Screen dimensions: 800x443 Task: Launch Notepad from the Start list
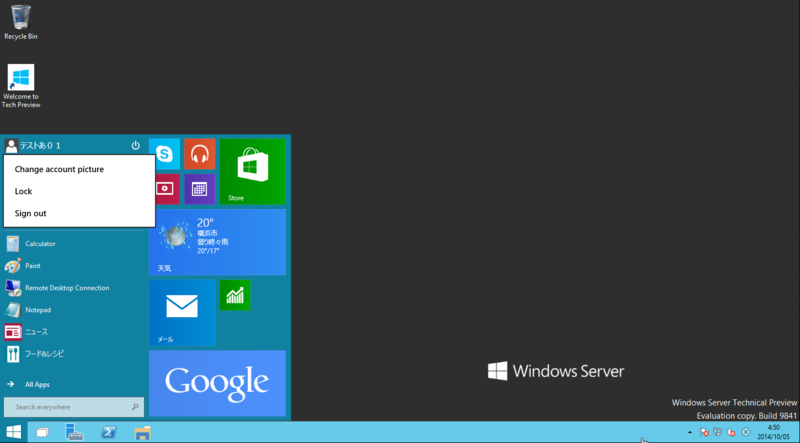[x=74, y=310]
